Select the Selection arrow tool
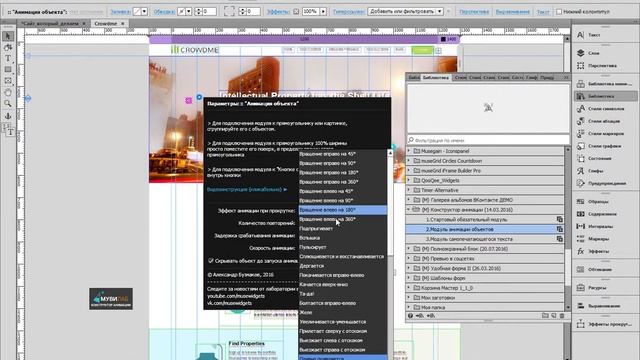640x360 pixels. (x=8, y=36)
